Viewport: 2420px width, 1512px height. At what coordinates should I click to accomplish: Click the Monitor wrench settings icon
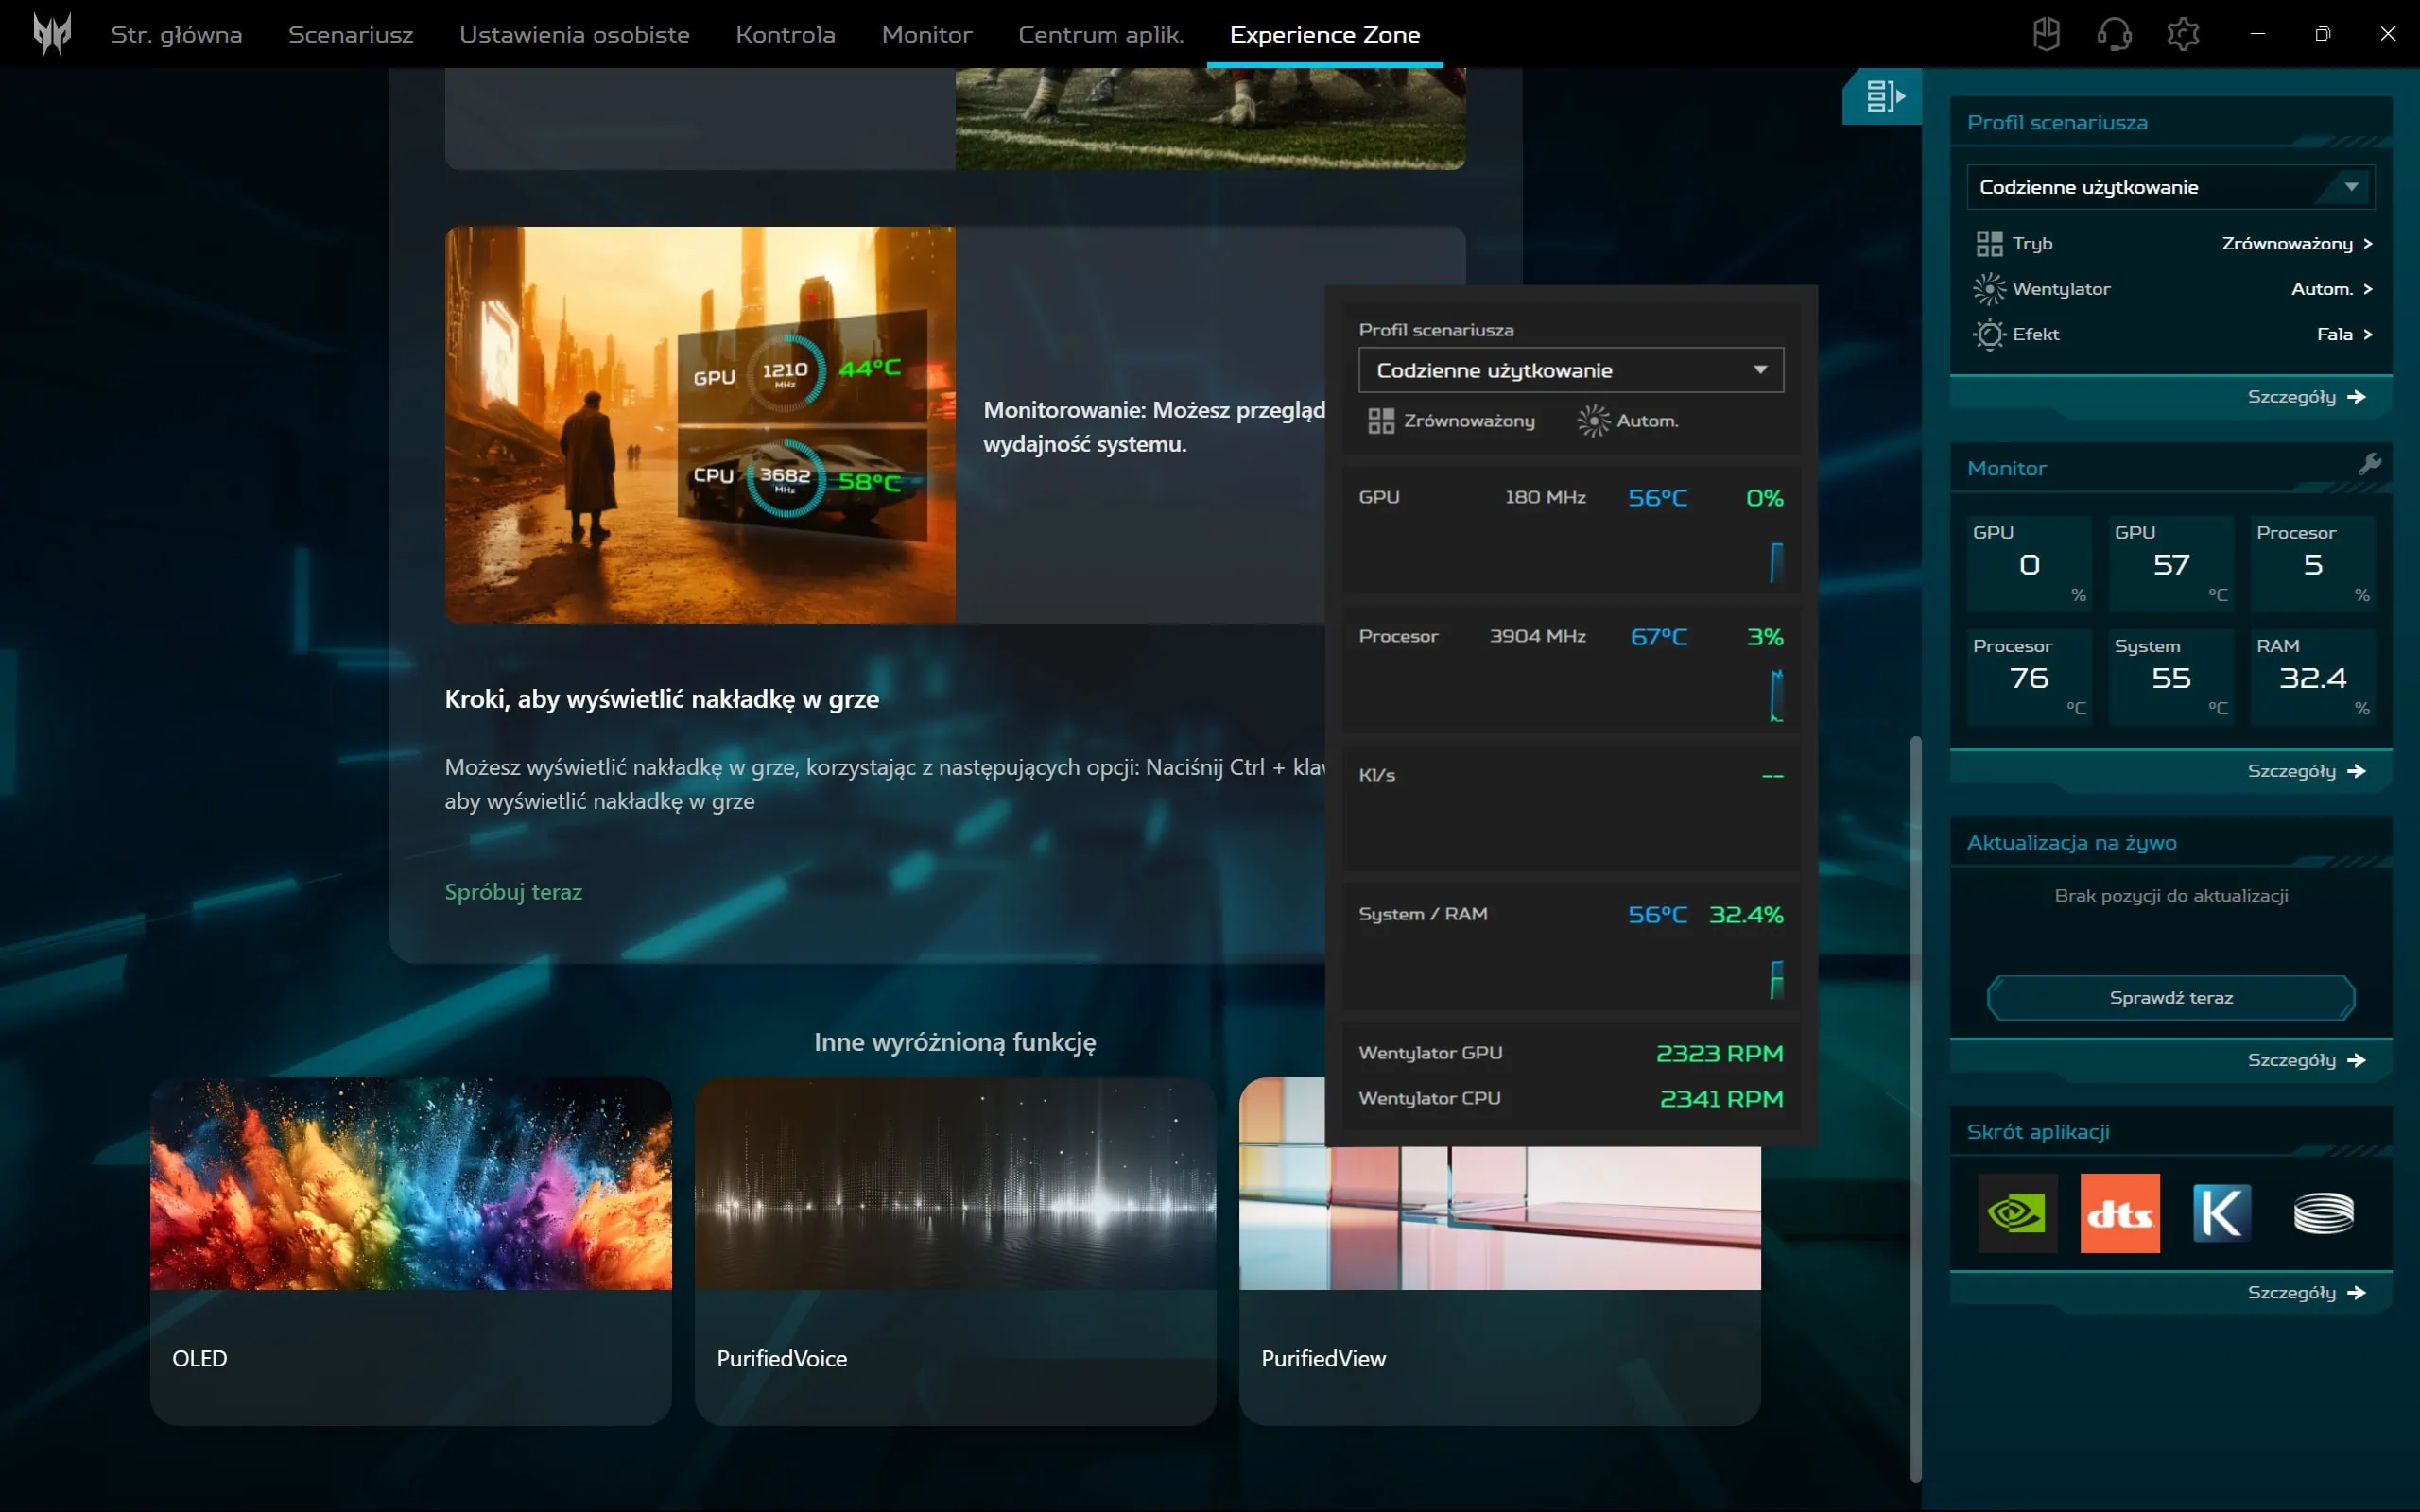(2369, 465)
